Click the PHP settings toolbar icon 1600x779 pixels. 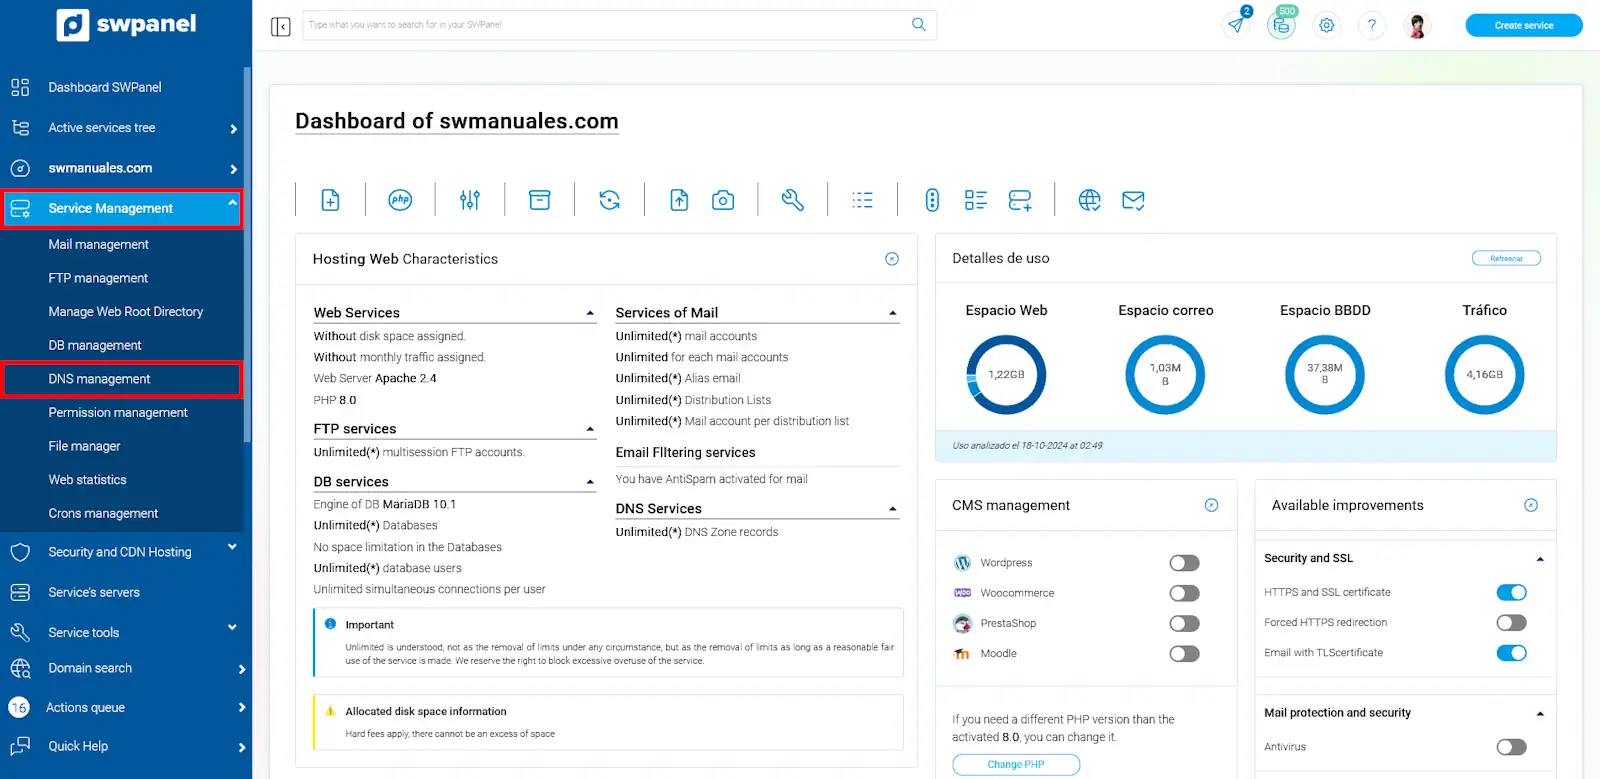point(400,200)
